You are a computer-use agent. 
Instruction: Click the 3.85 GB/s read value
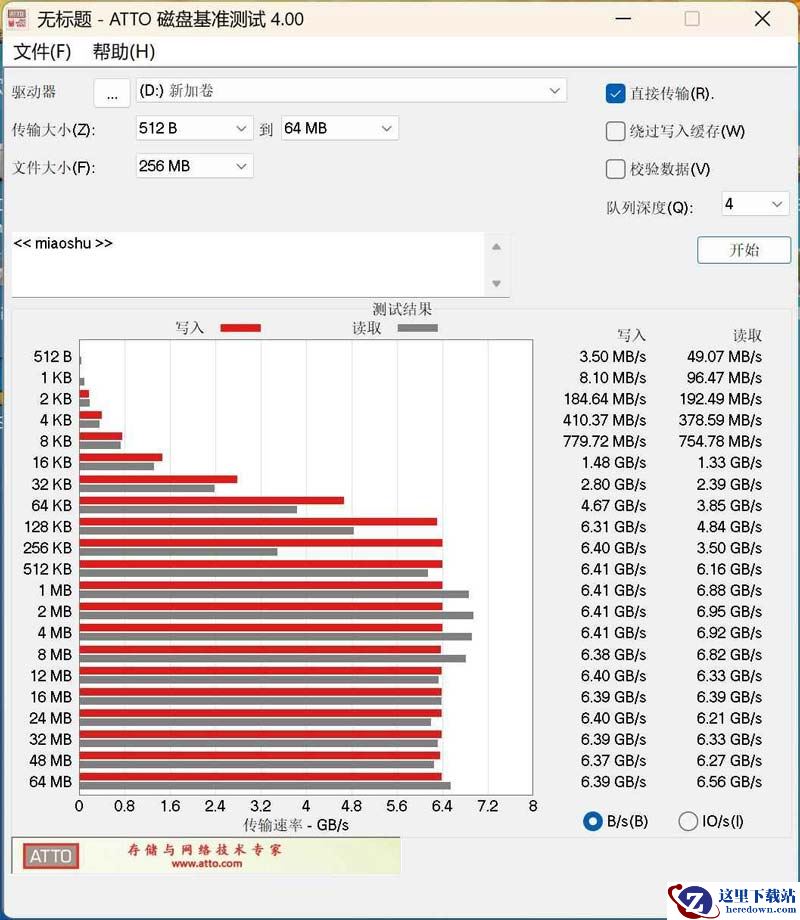(x=729, y=506)
